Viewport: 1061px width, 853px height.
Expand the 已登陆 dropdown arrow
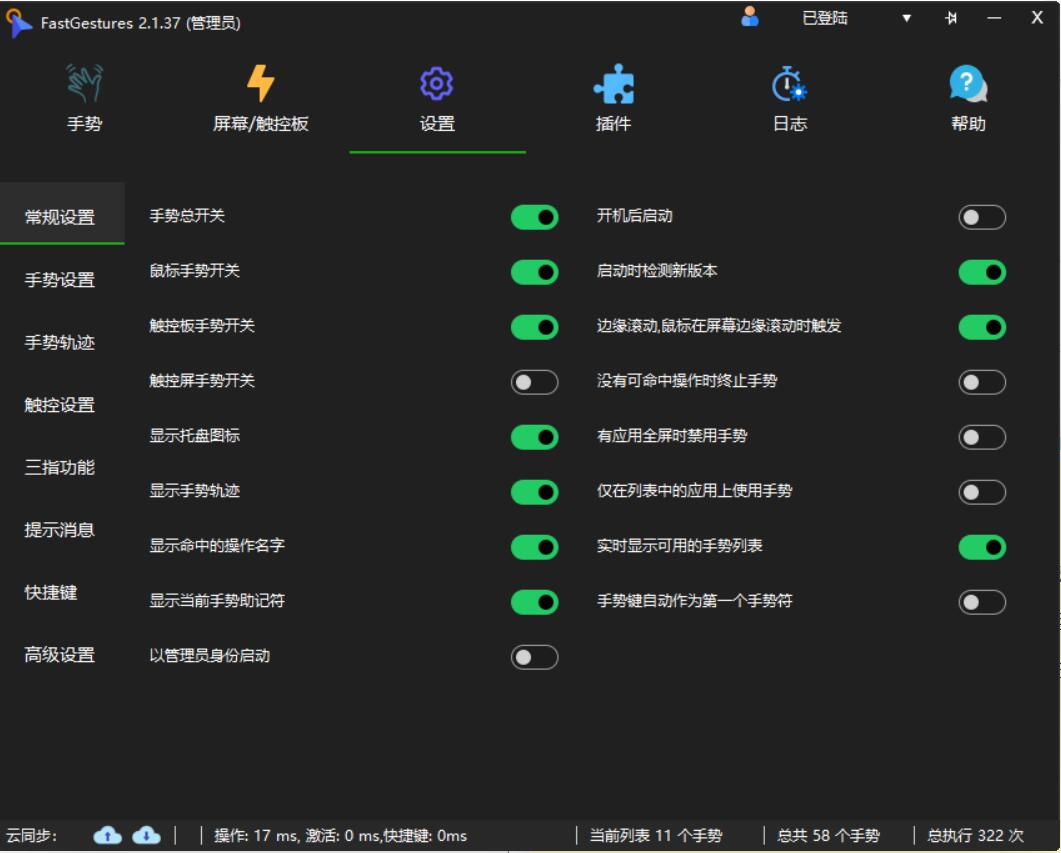(907, 18)
